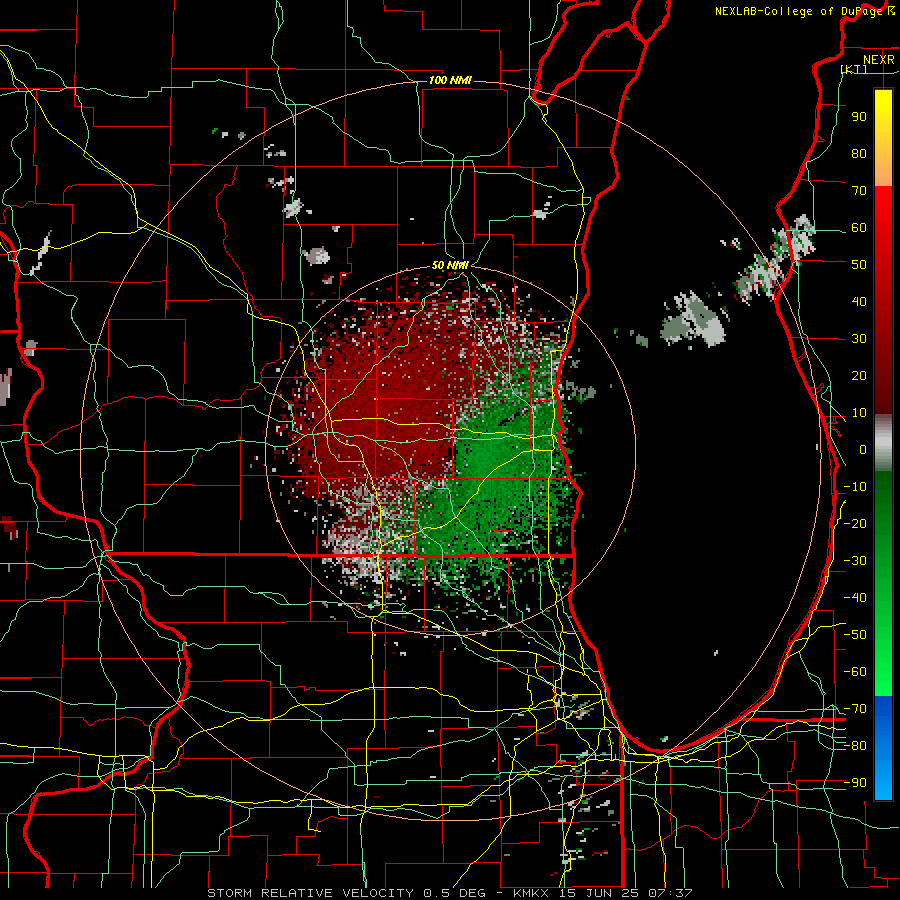Screen dimensions: 900x900
Task: Click the -90 value on the velocity scale
Action: coord(855,783)
